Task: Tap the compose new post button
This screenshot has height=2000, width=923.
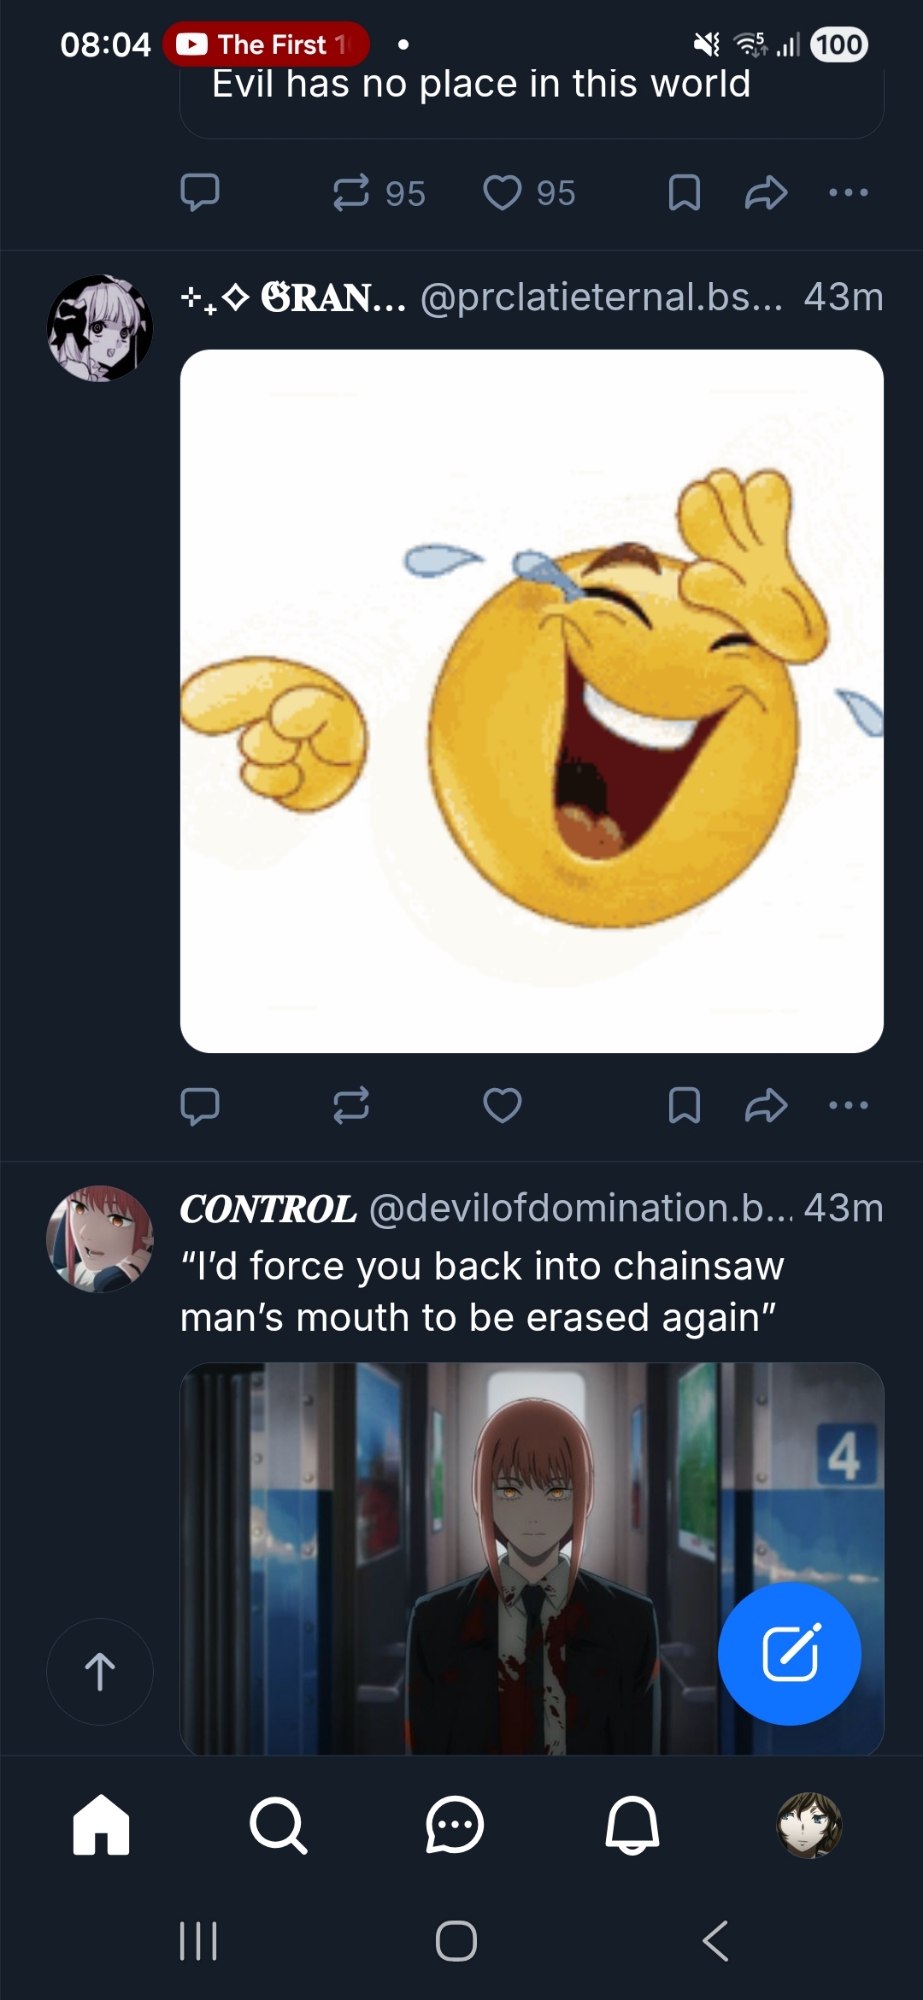Action: tap(789, 1653)
